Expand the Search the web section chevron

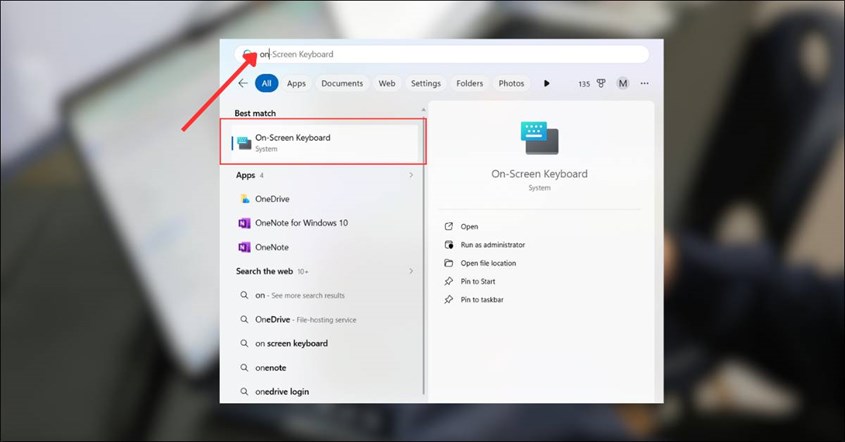point(411,271)
